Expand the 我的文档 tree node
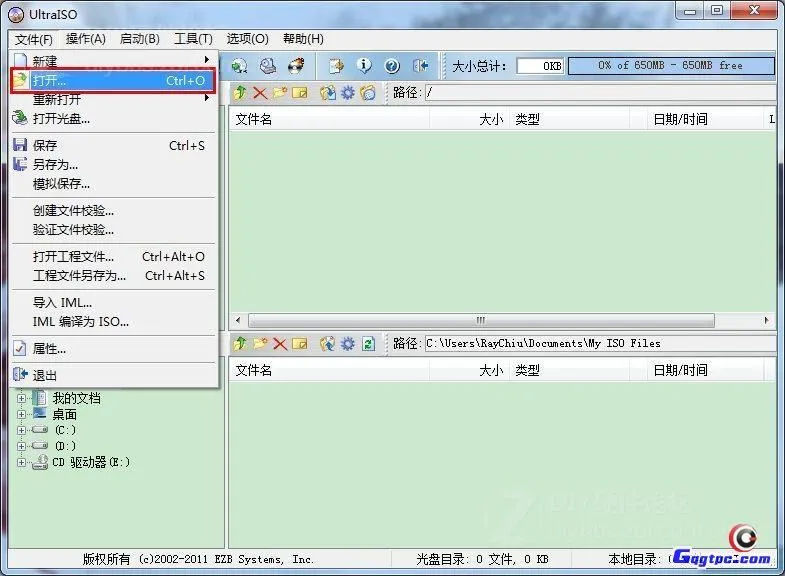The image size is (785, 576). [x=22, y=398]
